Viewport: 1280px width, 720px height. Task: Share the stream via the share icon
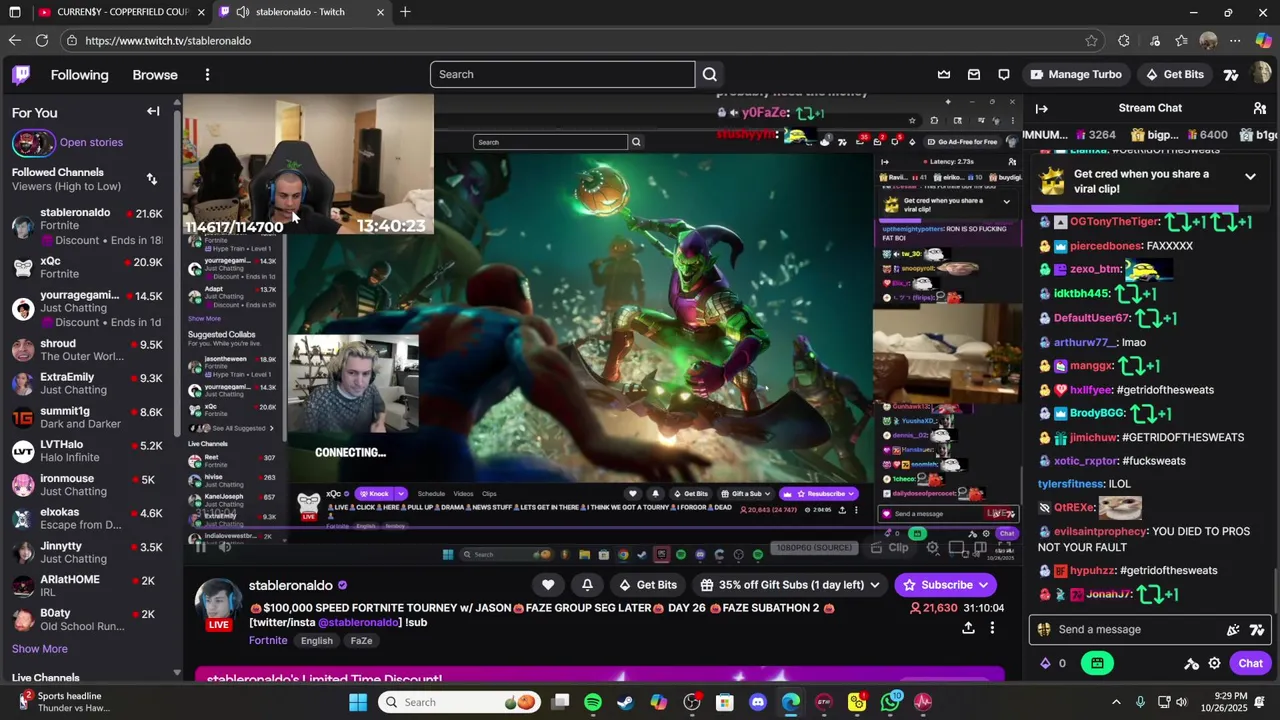coord(968,628)
